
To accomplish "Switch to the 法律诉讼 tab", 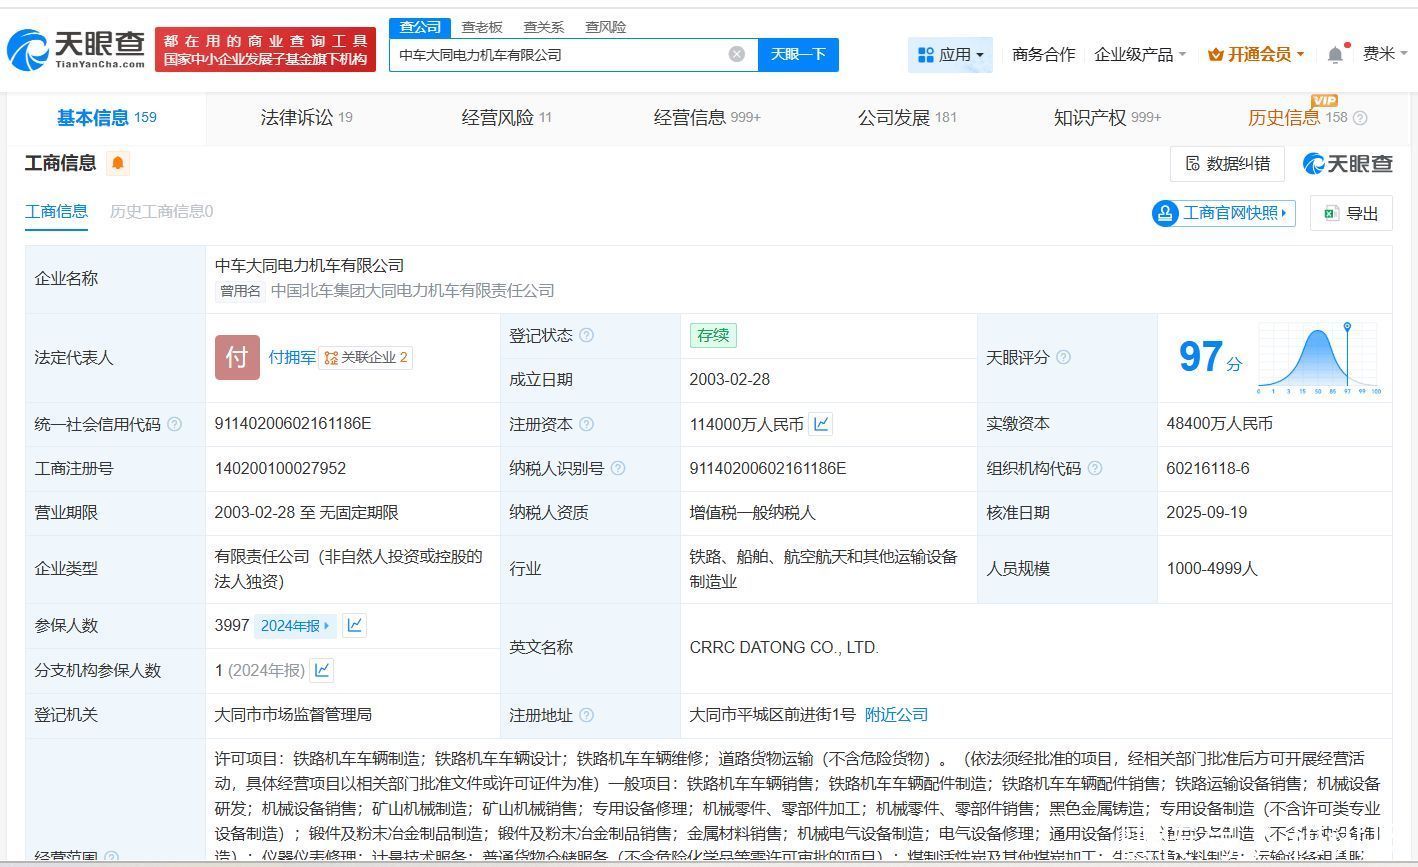I will [306, 118].
